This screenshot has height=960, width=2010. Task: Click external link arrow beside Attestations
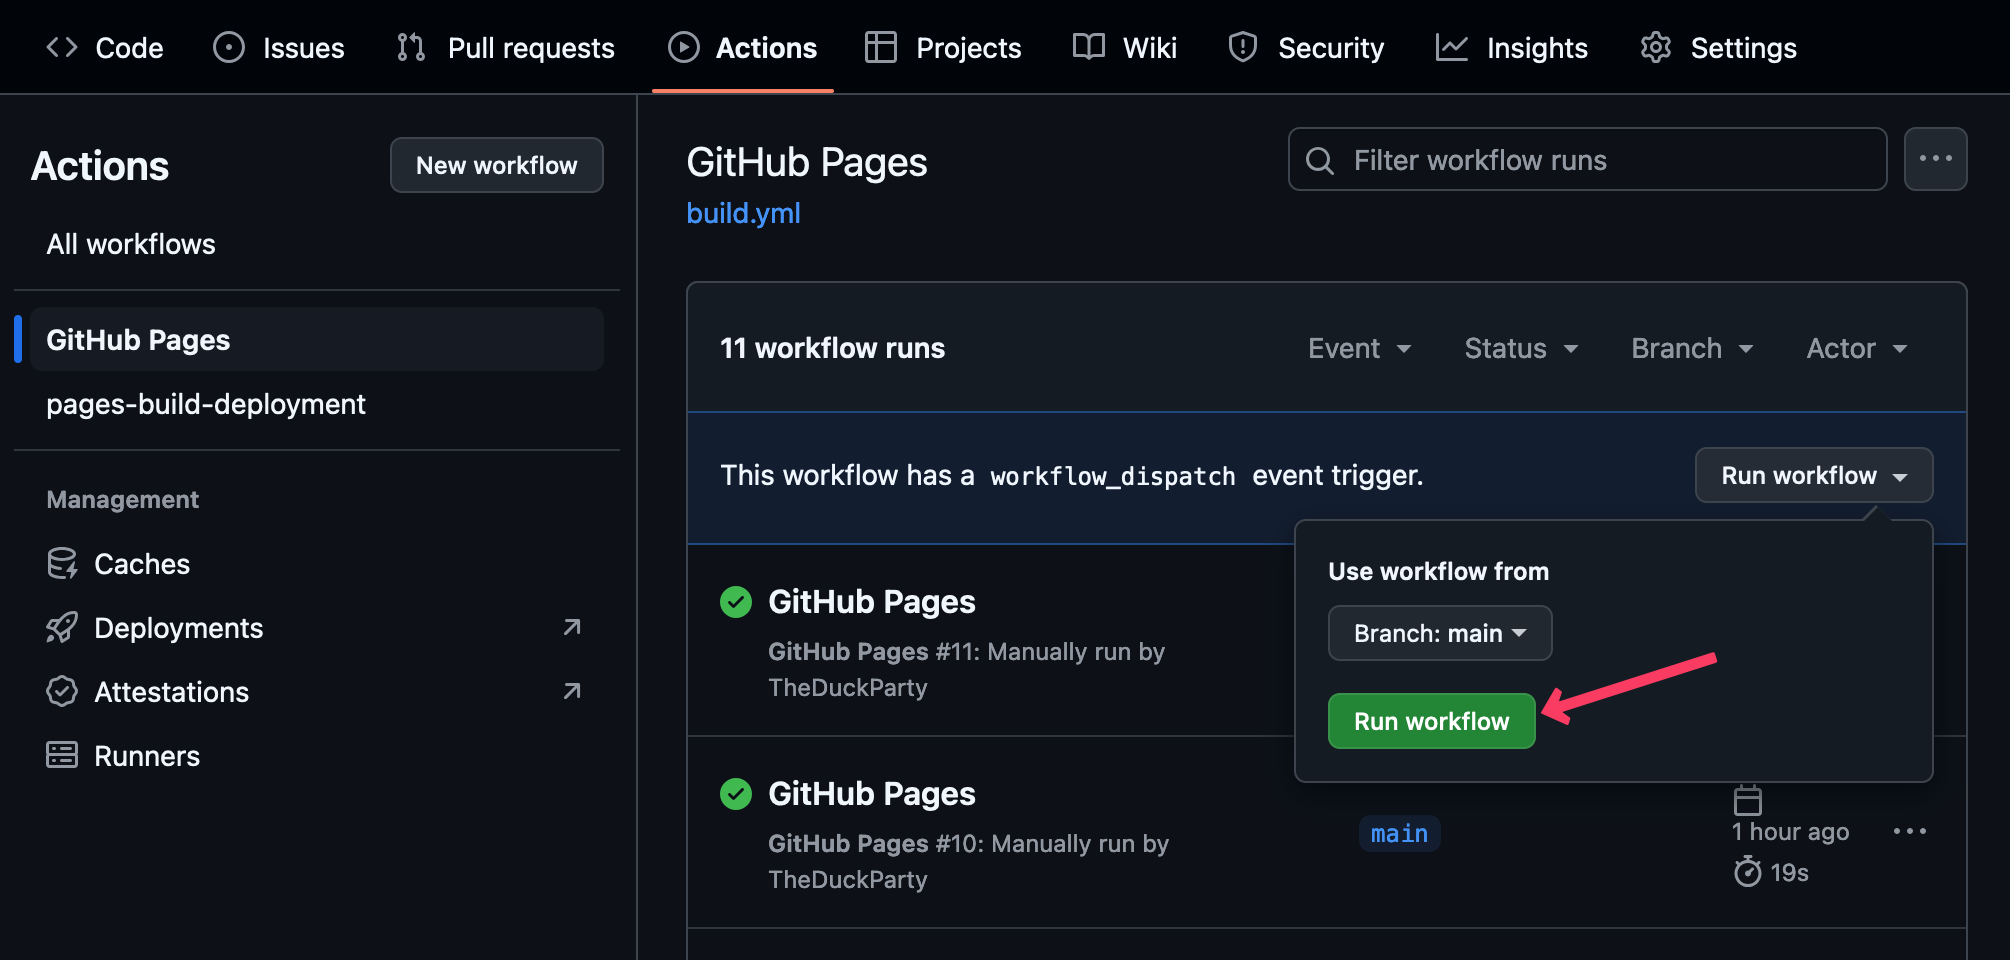[572, 691]
